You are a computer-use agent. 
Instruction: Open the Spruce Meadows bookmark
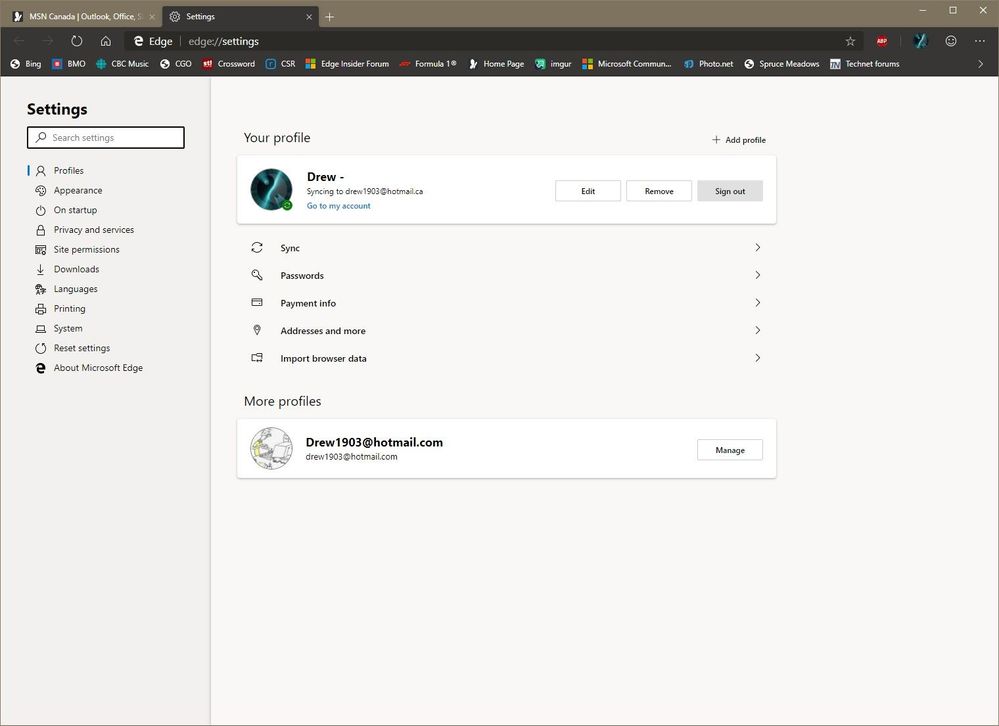pyautogui.click(x=782, y=64)
